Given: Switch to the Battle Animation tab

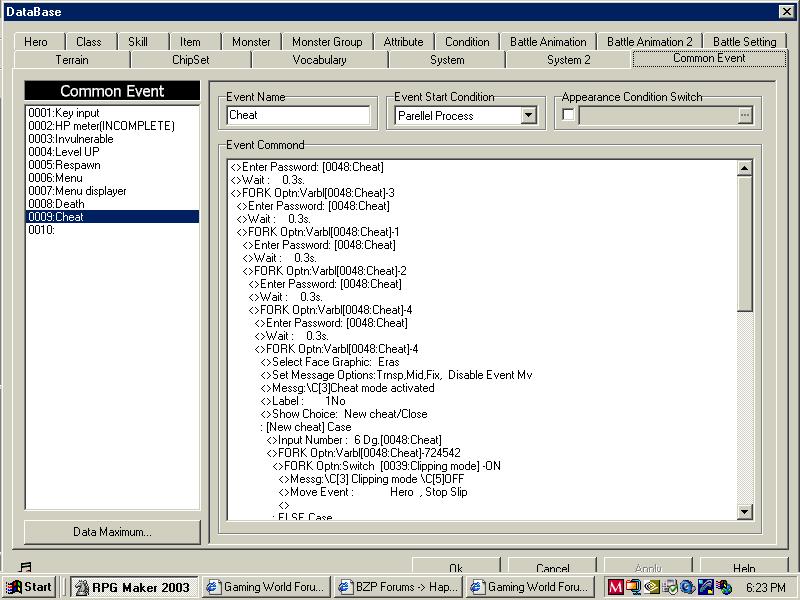Looking at the screenshot, I should [550, 42].
